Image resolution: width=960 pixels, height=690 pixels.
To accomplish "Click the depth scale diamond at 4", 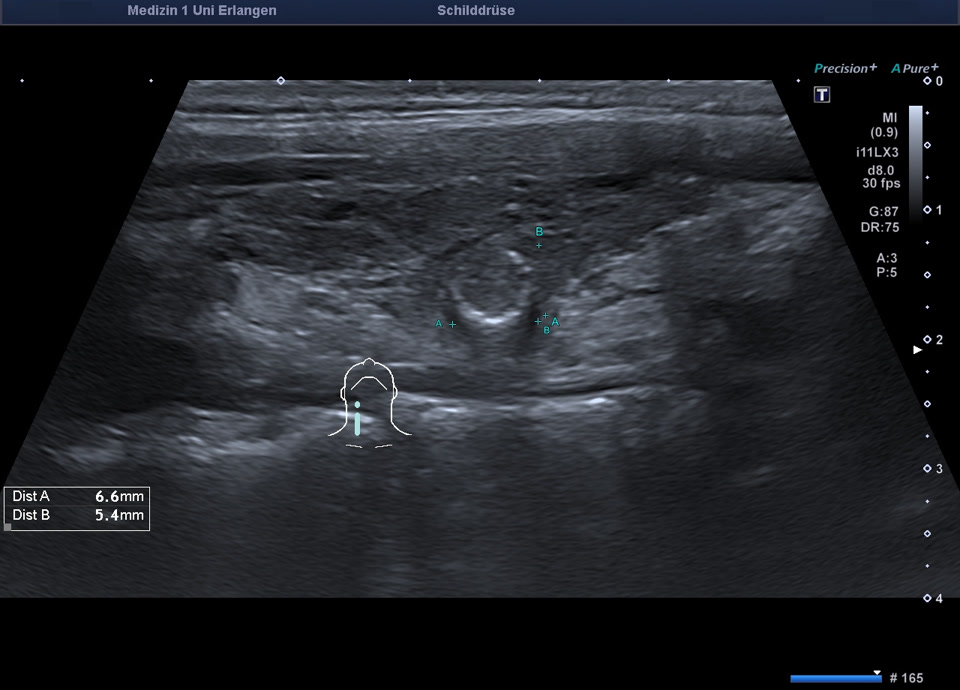I will point(926,598).
